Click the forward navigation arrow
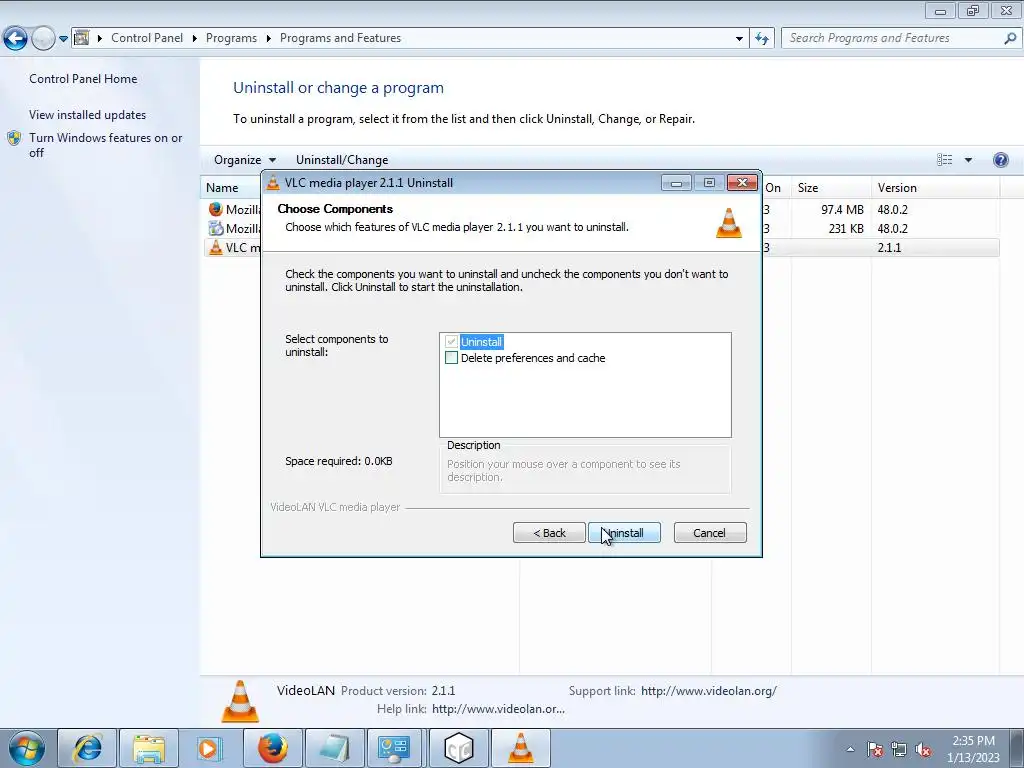Screen dimensions: 1024x768 point(43,39)
